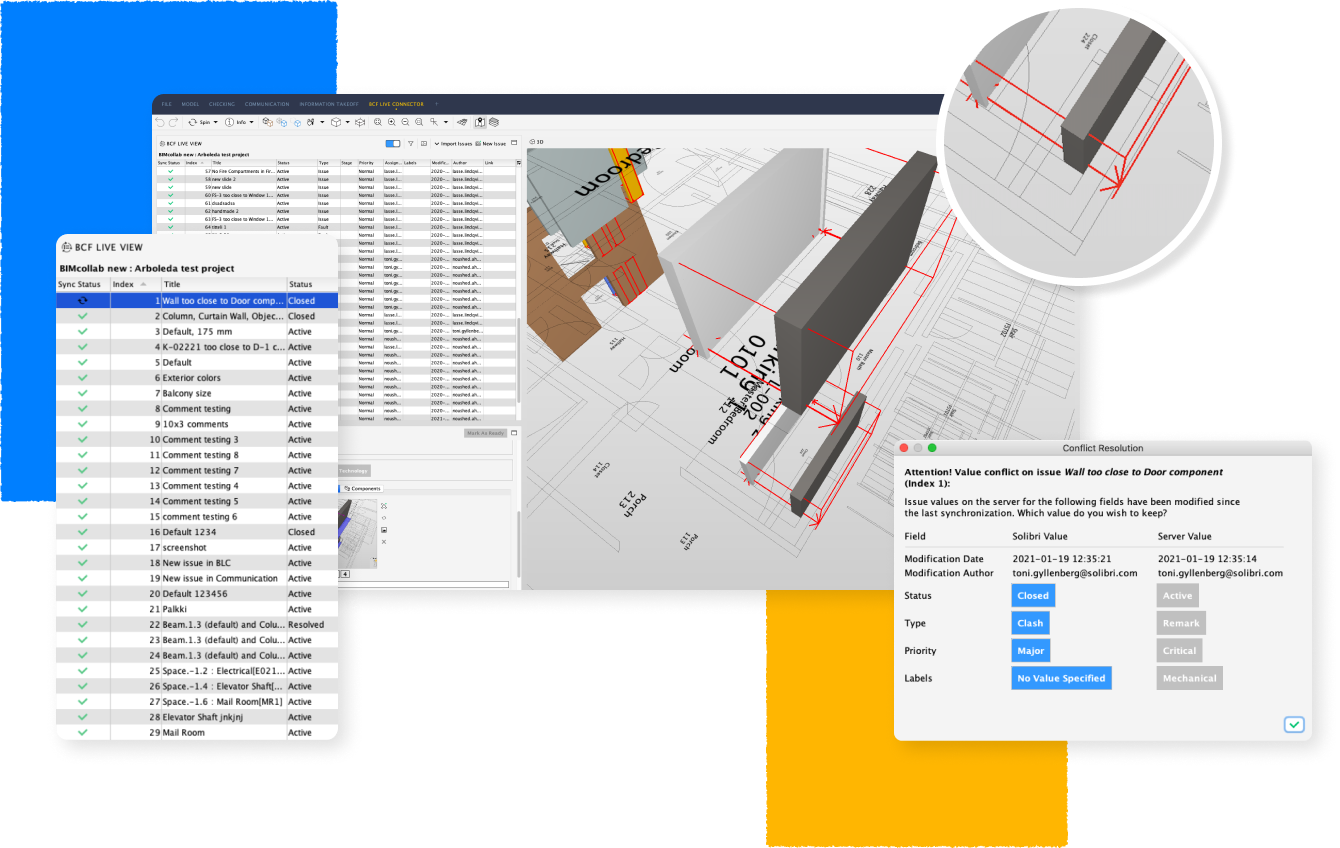Open the MODEL tab
The width and height of the screenshot is (1340, 848).
pos(190,104)
